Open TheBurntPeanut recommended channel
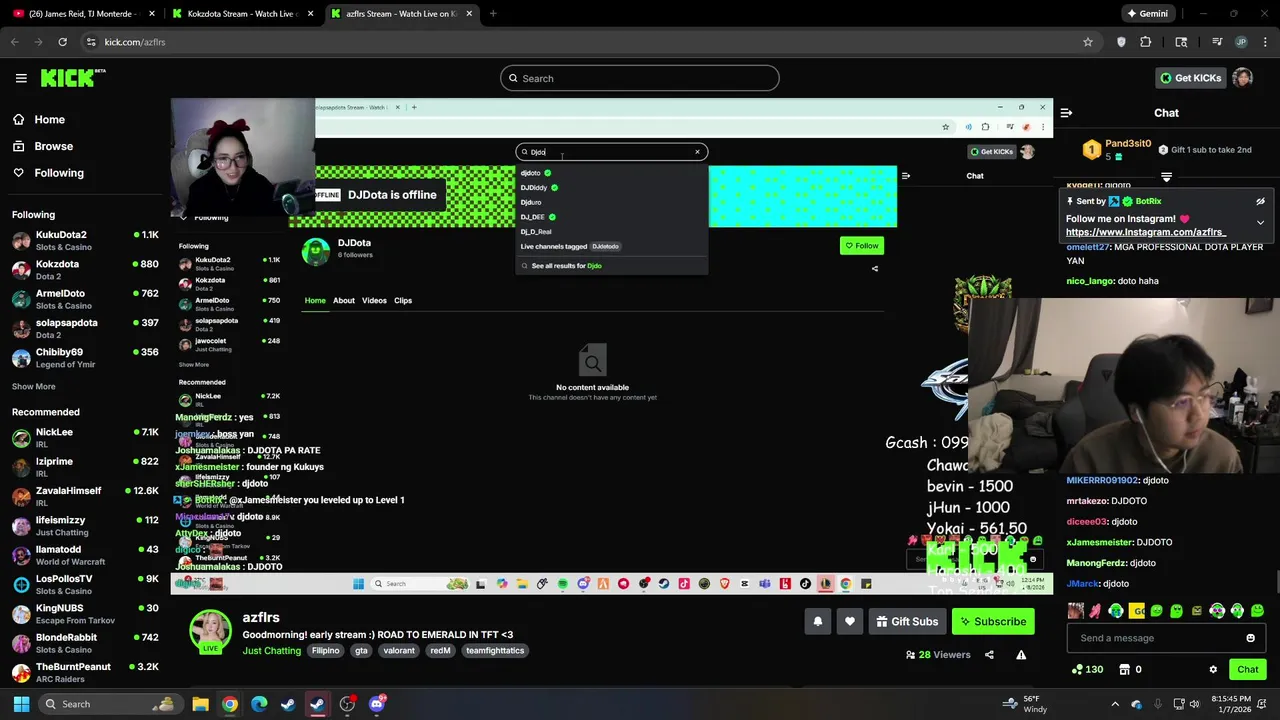Image resolution: width=1280 pixels, height=720 pixels. click(85, 673)
